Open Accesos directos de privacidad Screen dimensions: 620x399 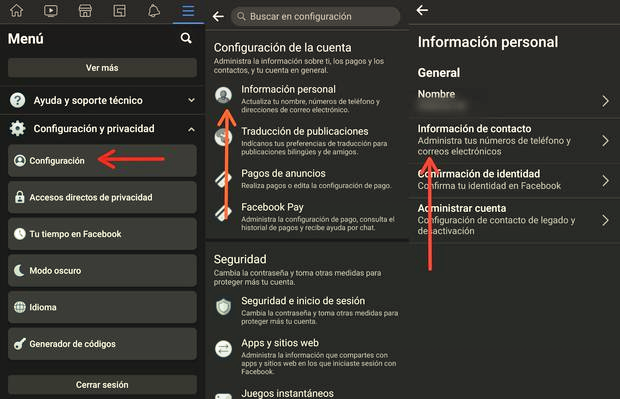coord(102,197)
